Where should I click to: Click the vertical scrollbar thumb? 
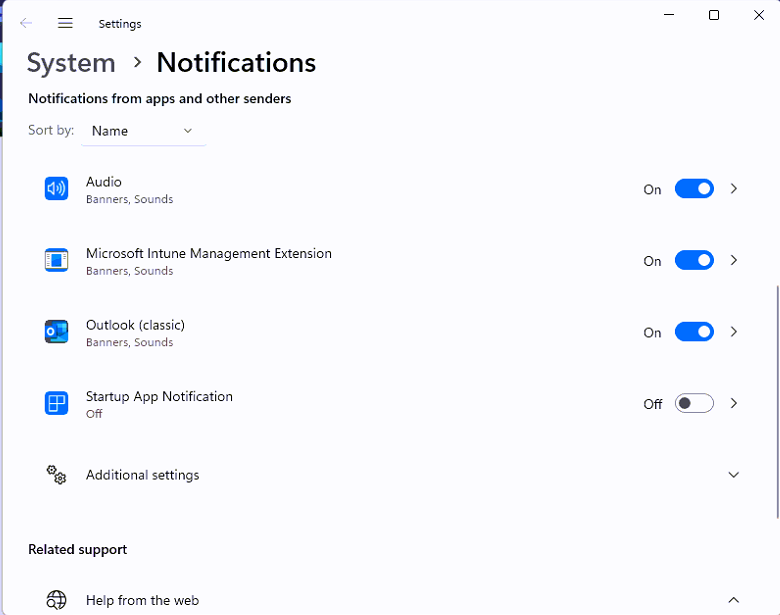click(x=778, y=402)
